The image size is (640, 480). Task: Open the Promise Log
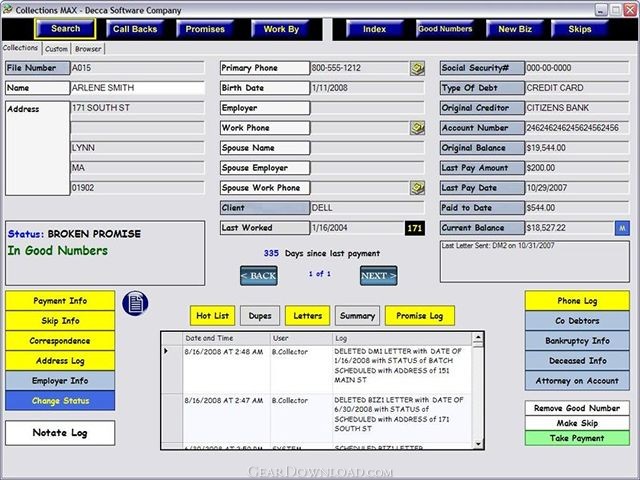420,316
